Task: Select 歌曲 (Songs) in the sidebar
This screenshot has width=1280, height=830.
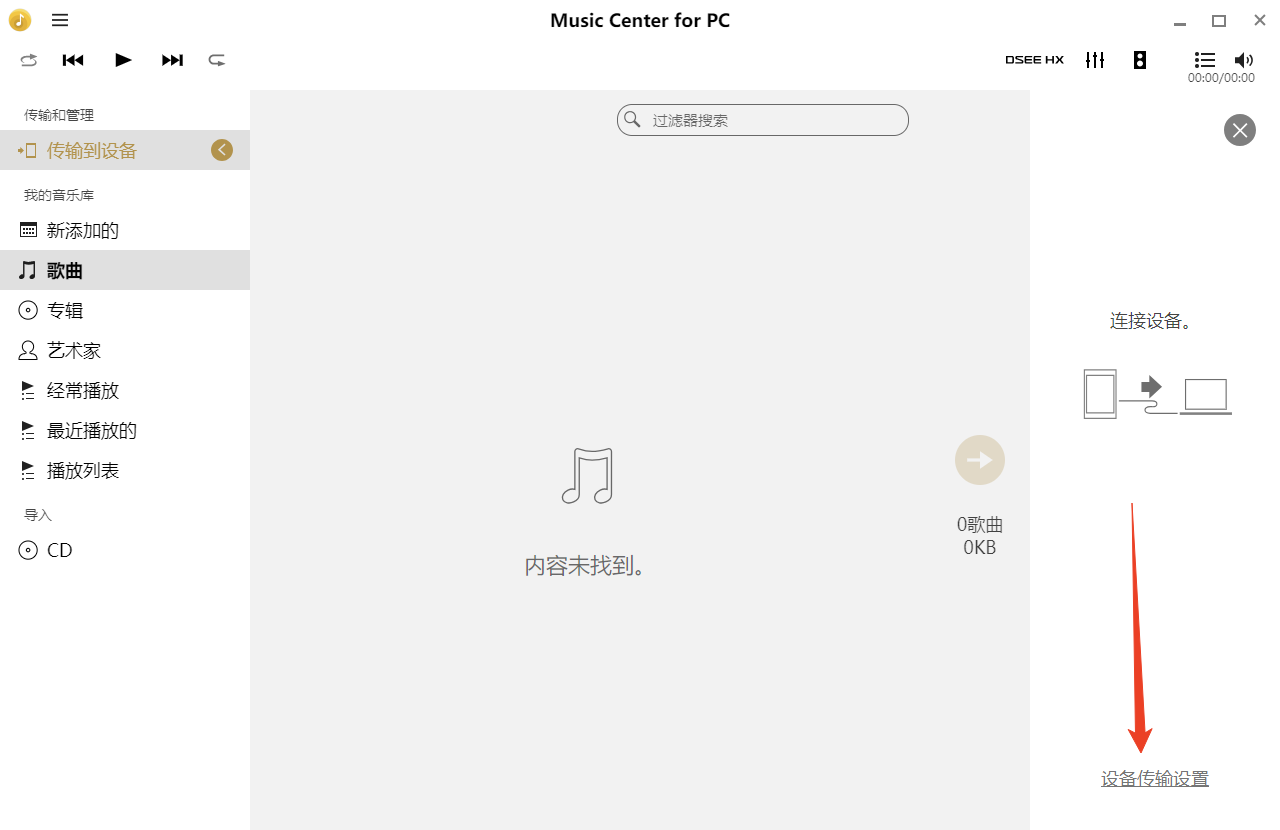Action: 65,270
